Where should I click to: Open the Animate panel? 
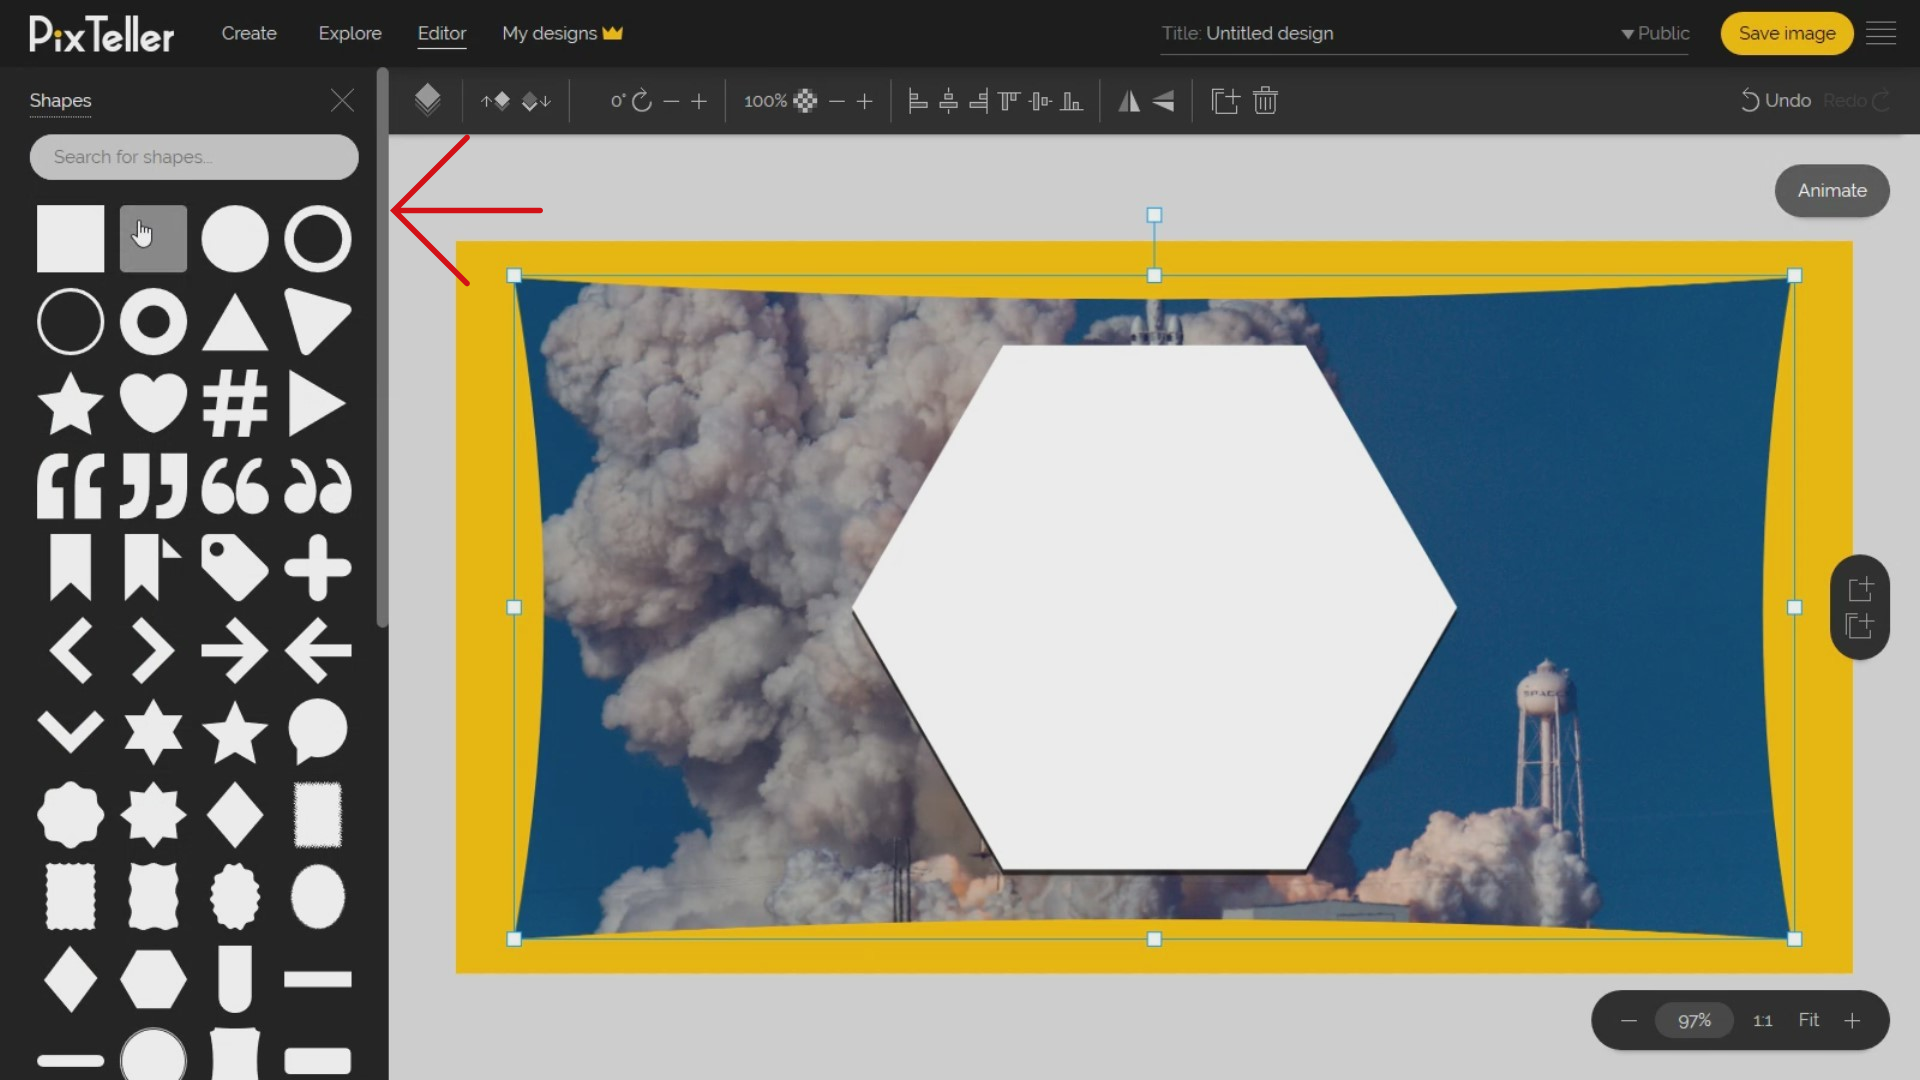[x=1832, y=190]
